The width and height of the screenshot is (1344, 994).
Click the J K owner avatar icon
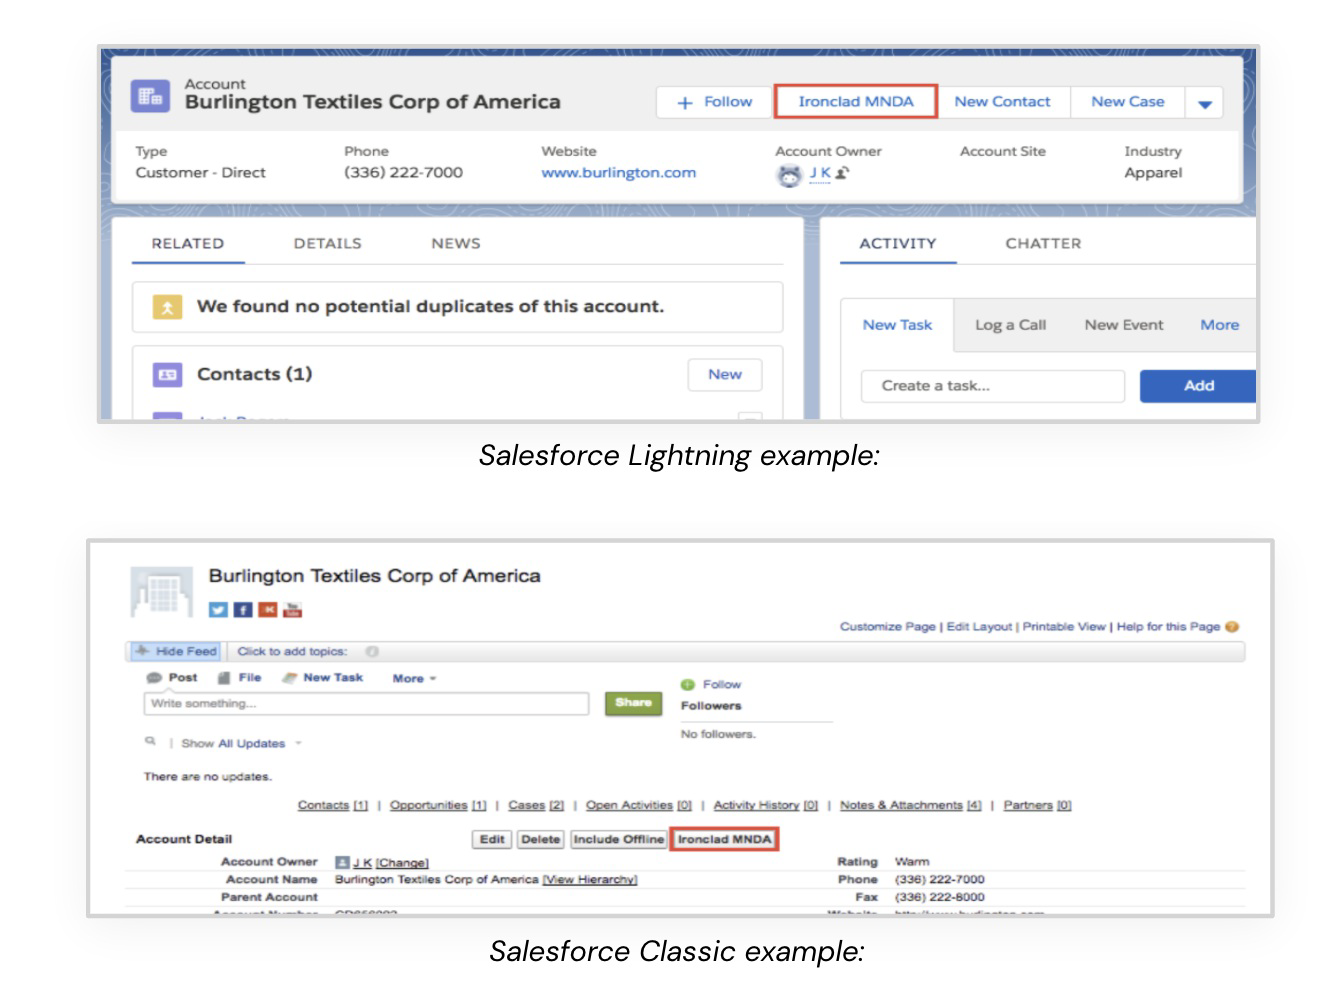[x=790, y=175]
